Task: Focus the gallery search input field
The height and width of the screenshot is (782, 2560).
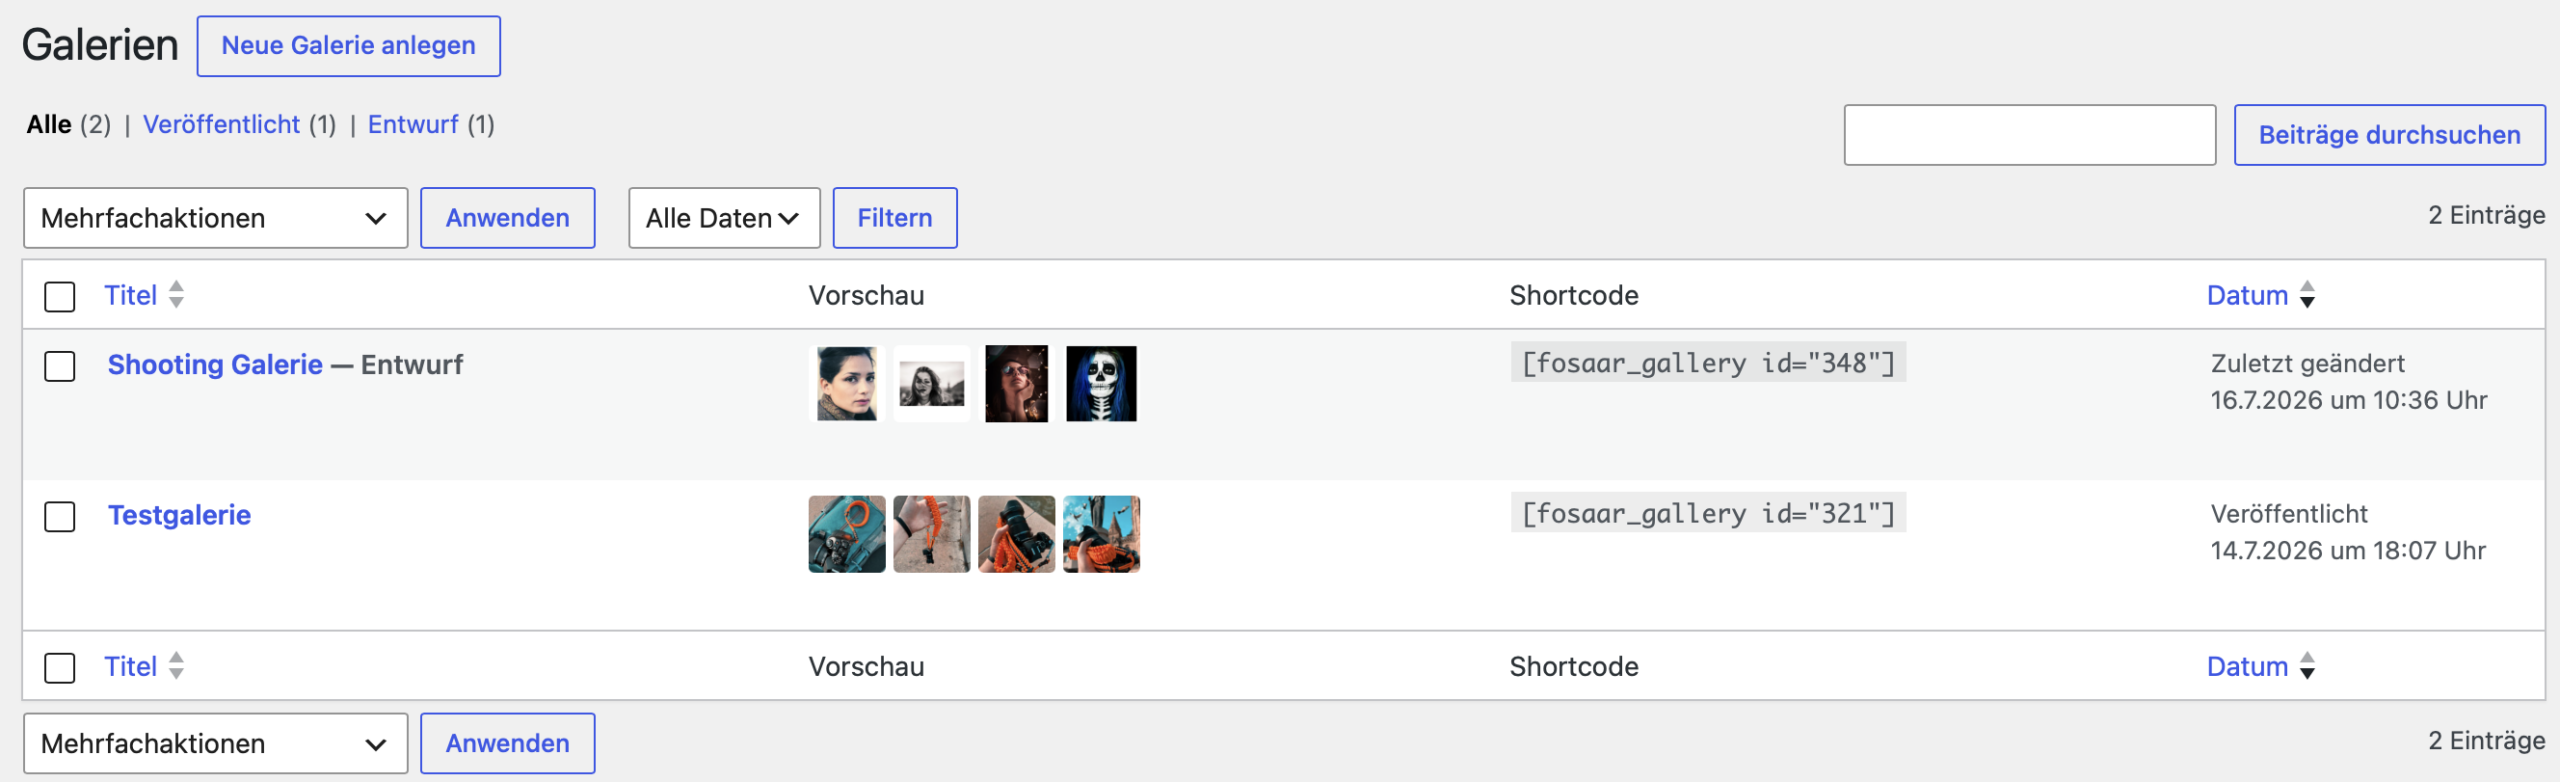Action: [x=2030, y=135]
